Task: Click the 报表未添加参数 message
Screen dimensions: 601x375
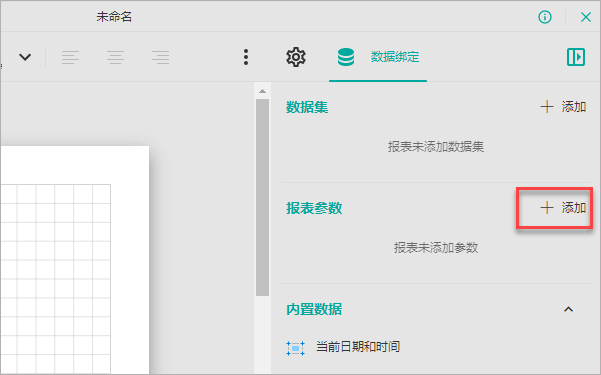Action: point(436,248)
